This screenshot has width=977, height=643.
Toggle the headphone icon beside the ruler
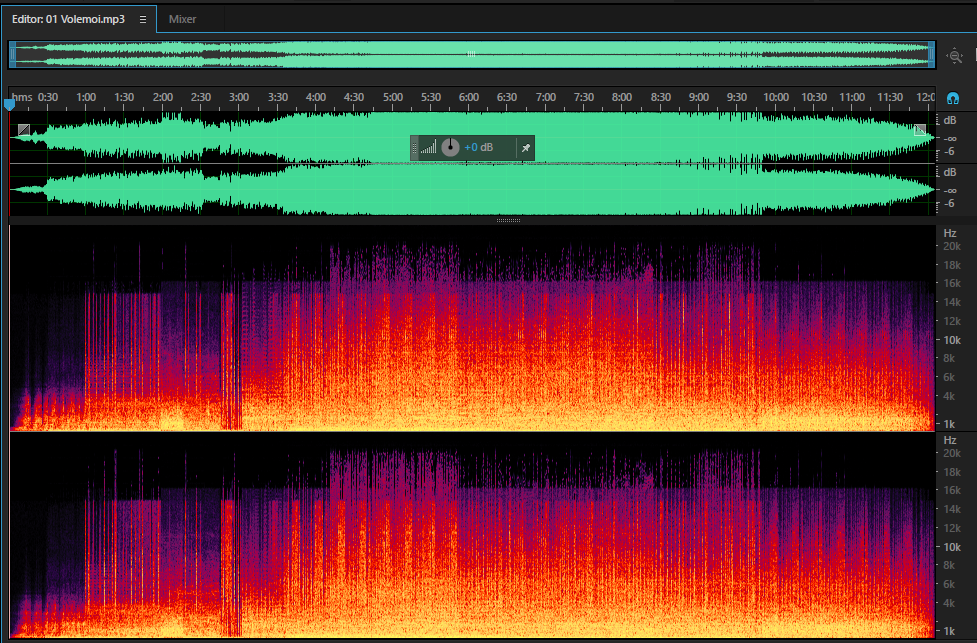pyautogui.click(x=953, y=98)
